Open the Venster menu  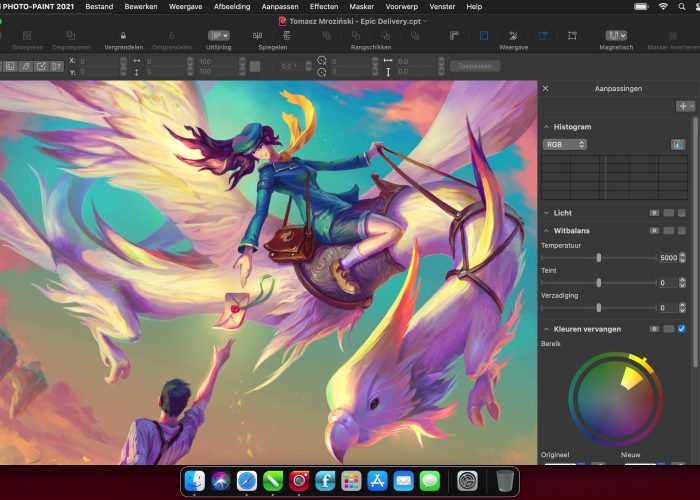(x=442, y=7)
